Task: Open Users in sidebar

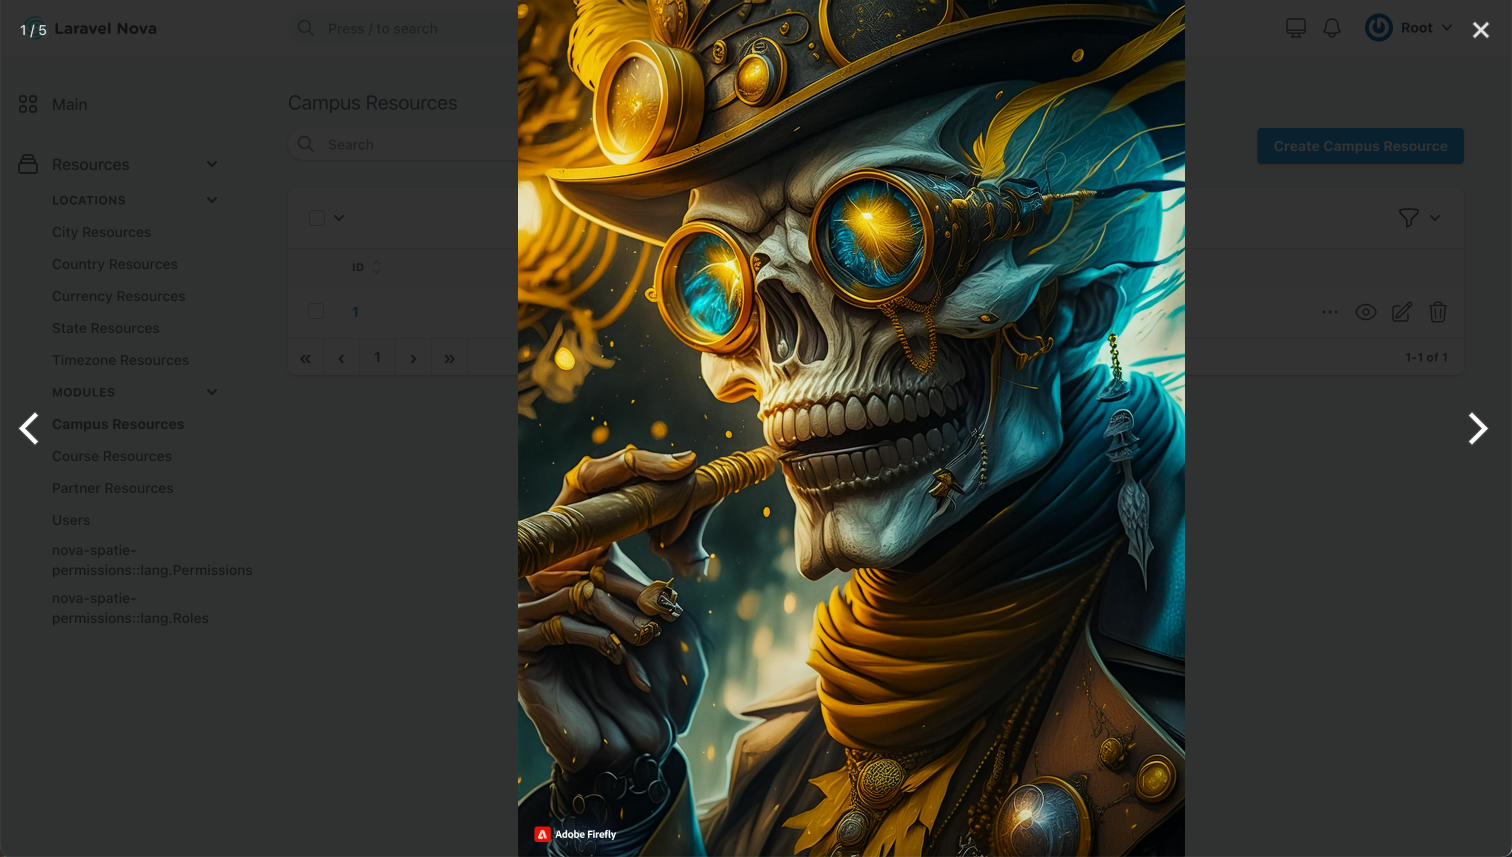Action: [71, 520]
